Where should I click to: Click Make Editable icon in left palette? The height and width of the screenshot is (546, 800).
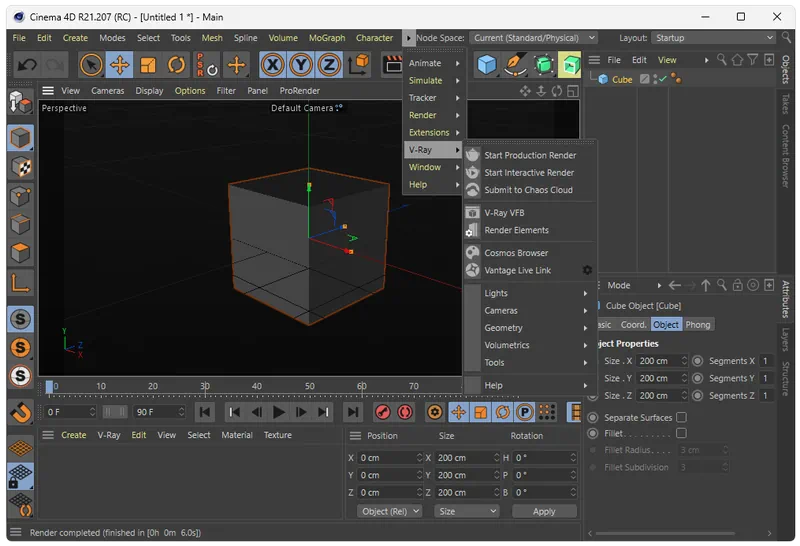coord(20,102)
